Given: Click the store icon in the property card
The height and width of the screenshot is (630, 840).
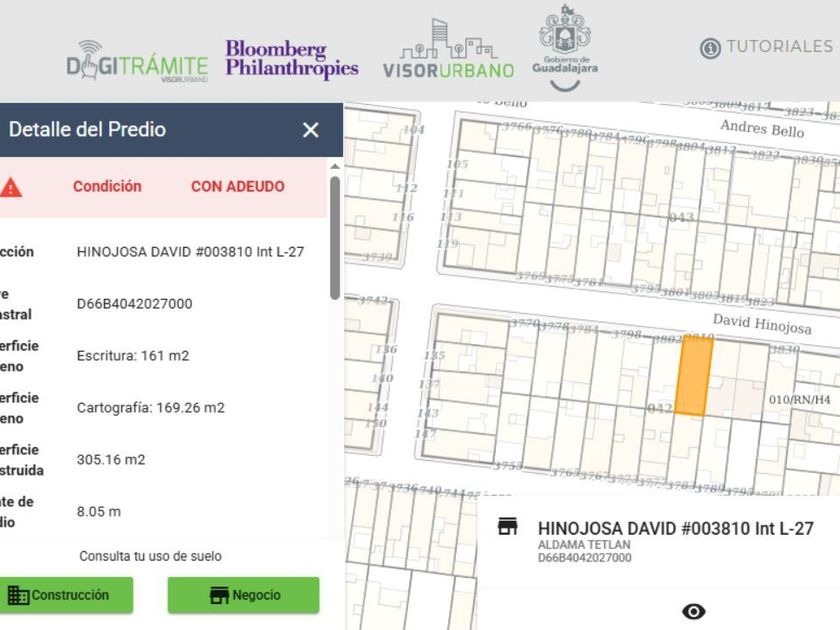Looking at the screenshot, I should tap(507, 527).
